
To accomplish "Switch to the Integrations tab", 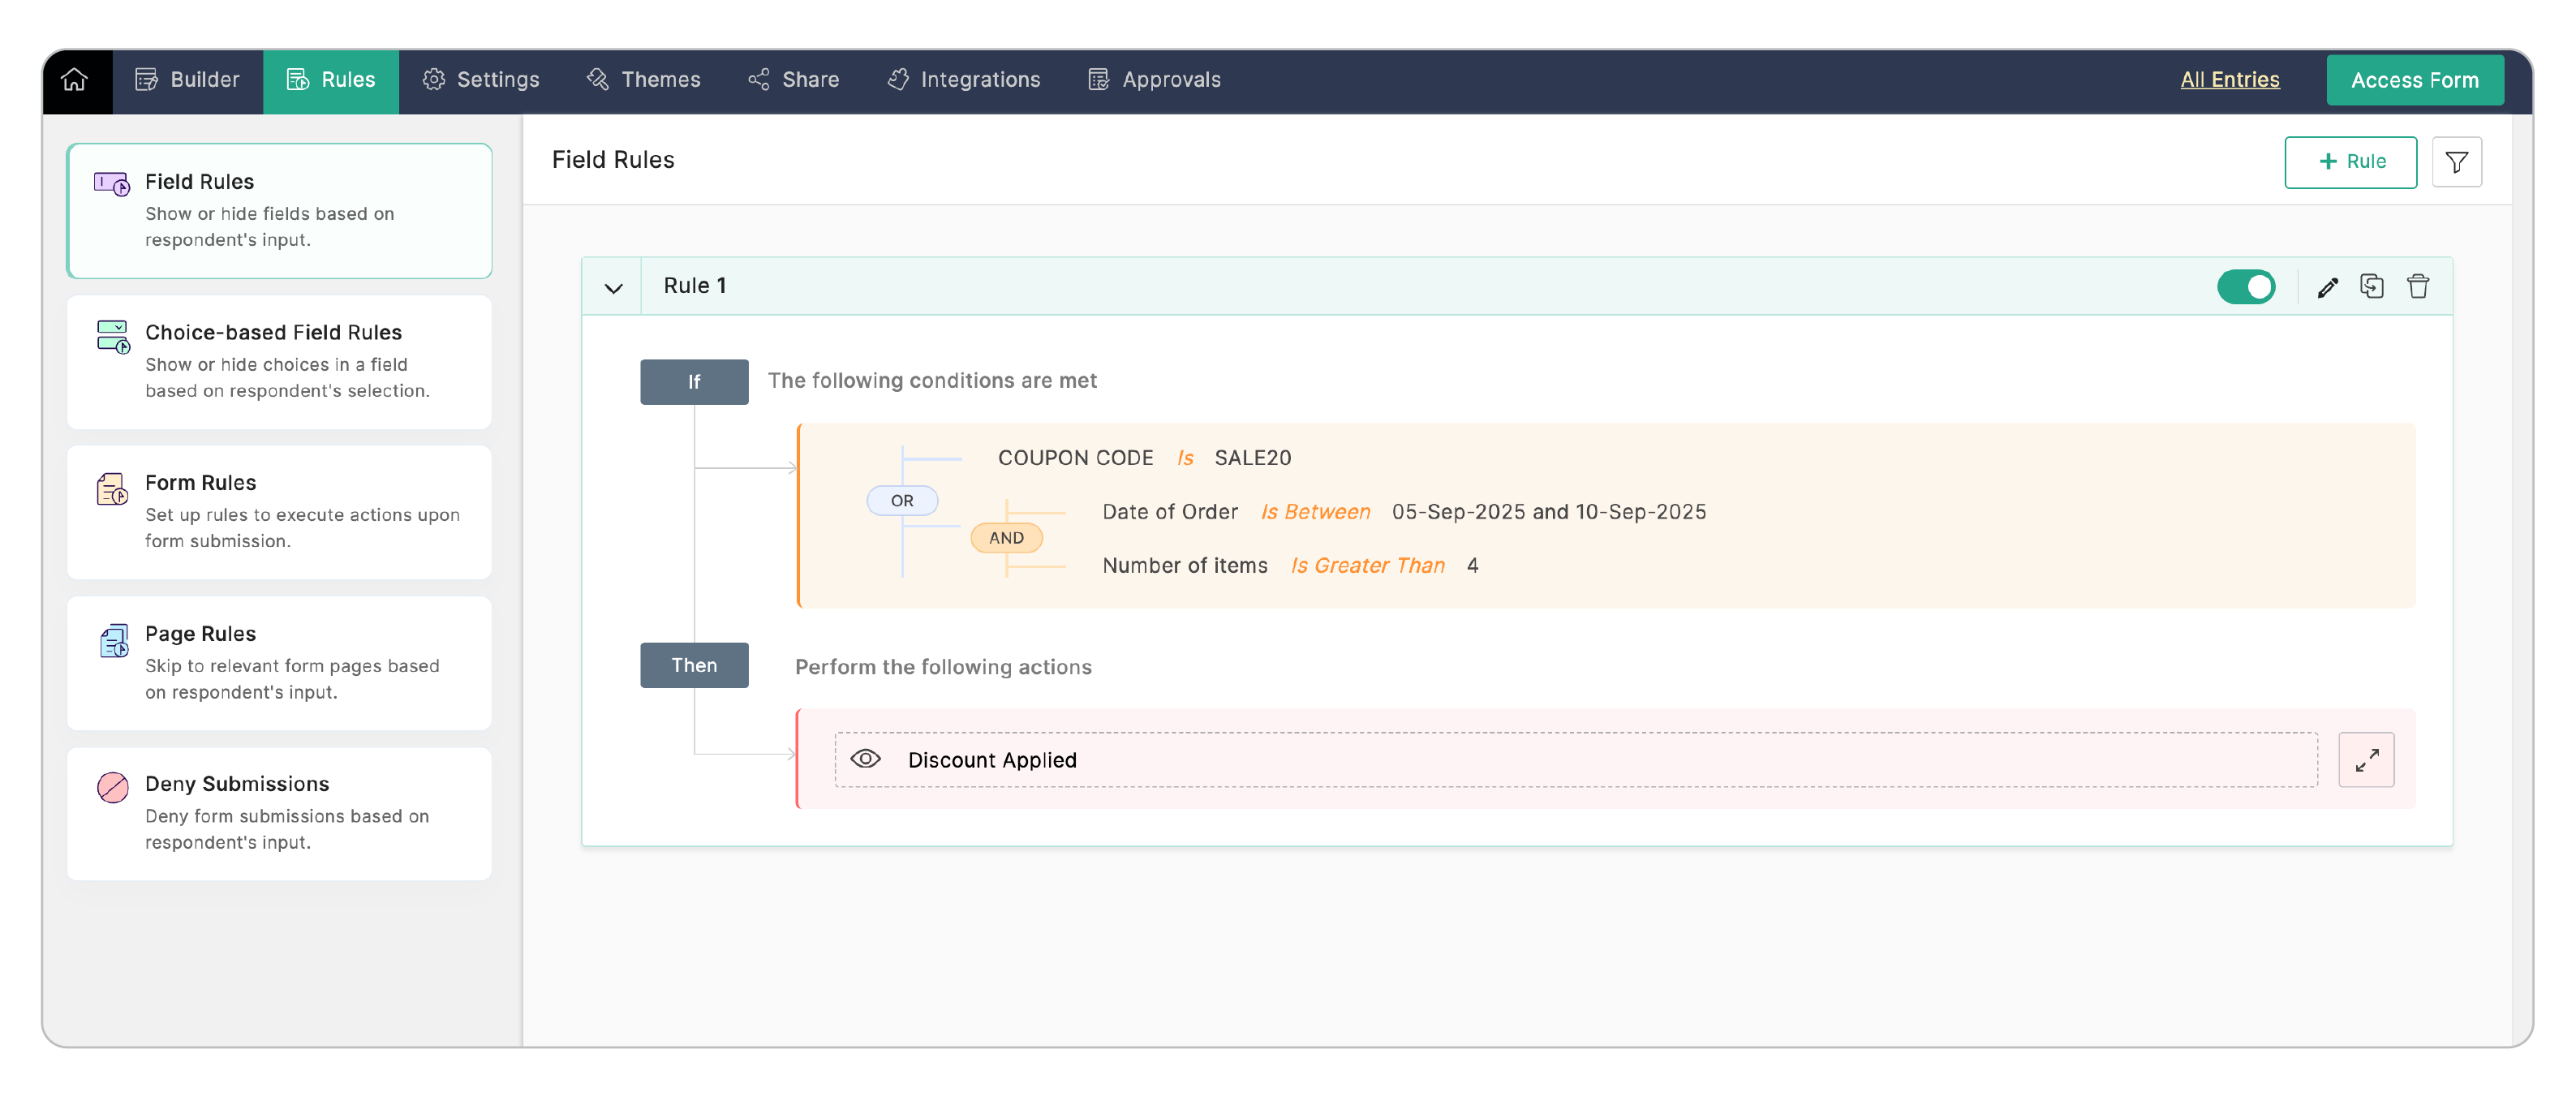I will (964, 80).
